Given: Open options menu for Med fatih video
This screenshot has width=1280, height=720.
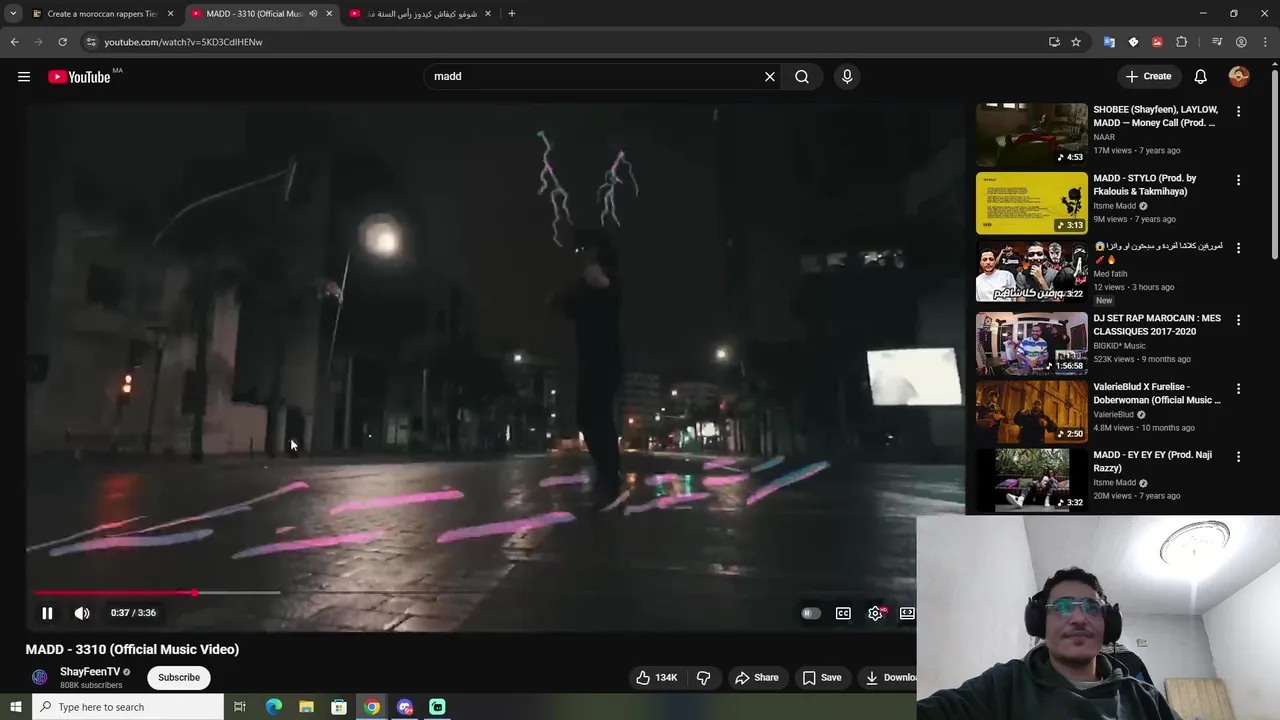Looking at the screenshot, I should coord(1238,248).
